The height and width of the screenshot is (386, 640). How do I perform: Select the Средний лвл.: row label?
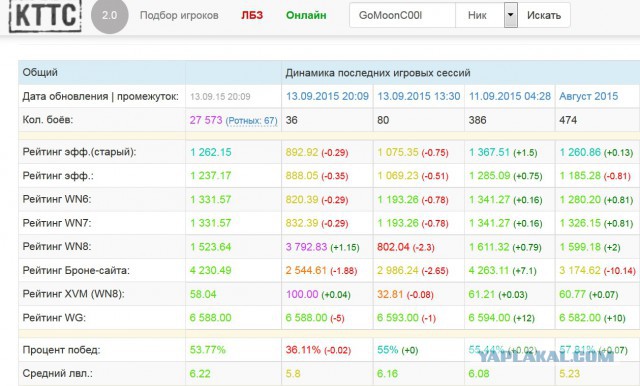[58, 373]
